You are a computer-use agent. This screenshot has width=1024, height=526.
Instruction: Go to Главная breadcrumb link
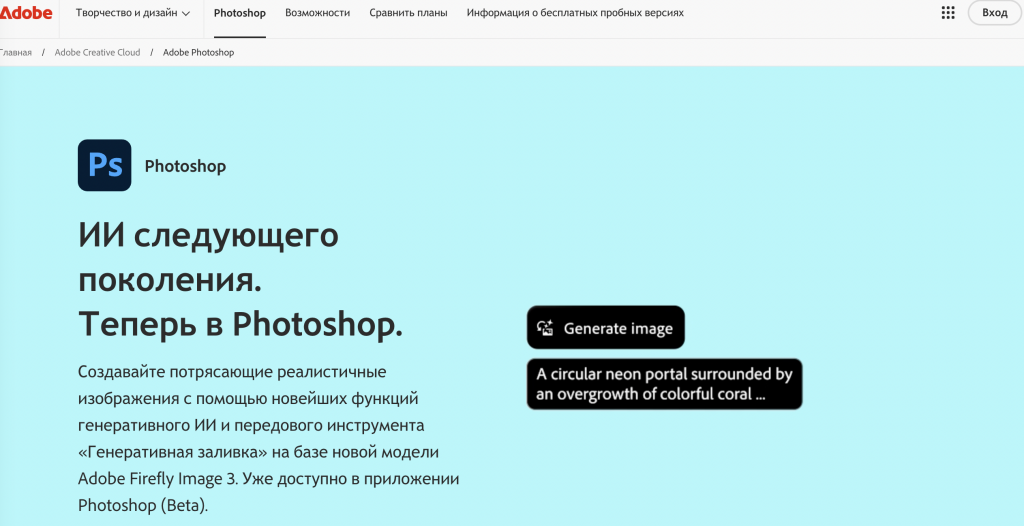[16, 52]
